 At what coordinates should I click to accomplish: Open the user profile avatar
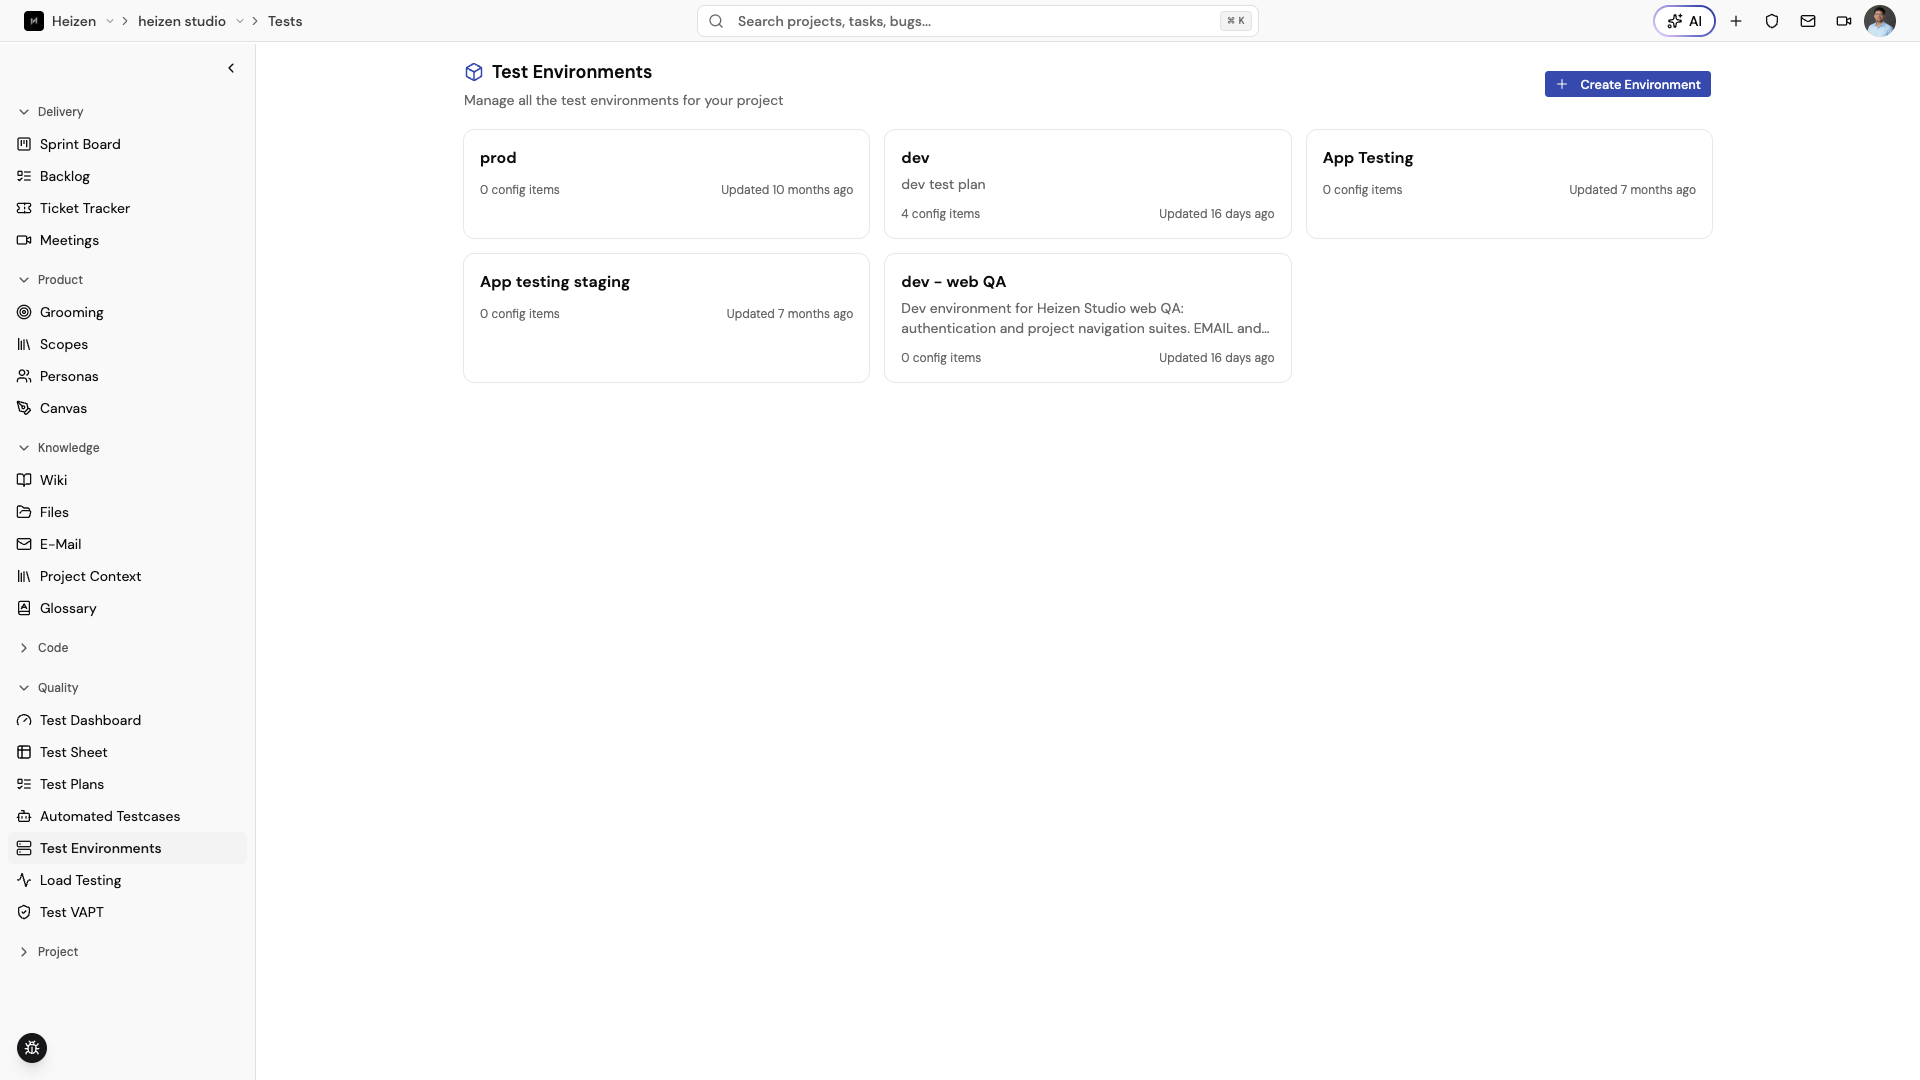pos(1880,21)
